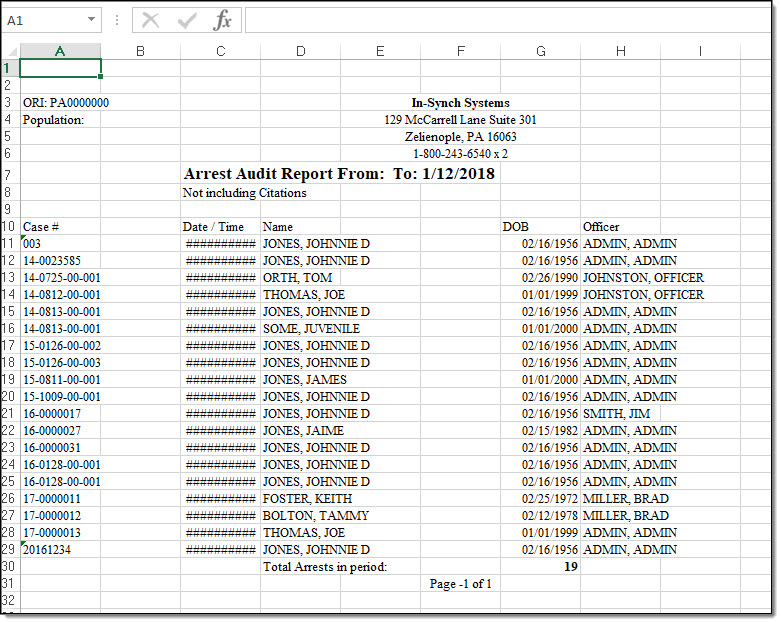This screenshot has height=623, width=781.
Task: Open the Insert Function fx dialog
Action: coord(223,20)
